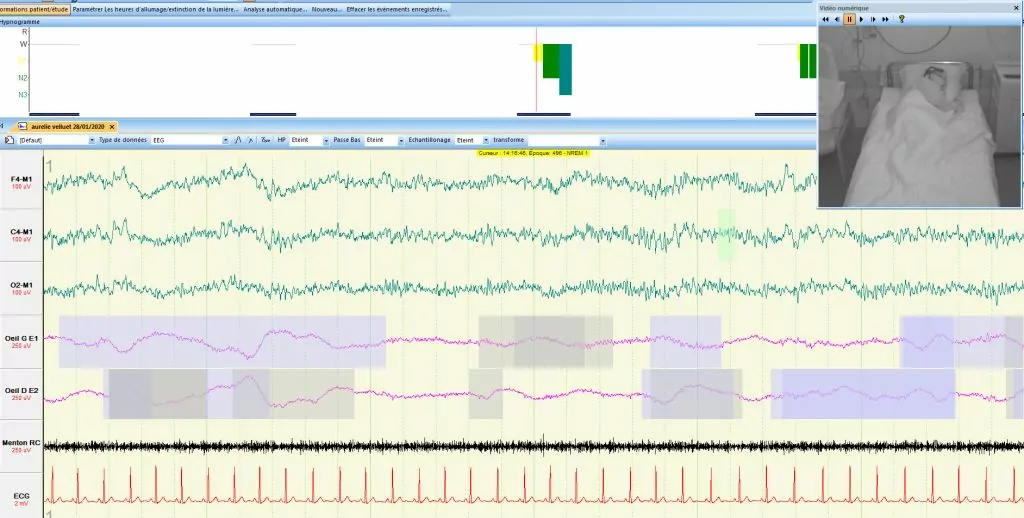This screenshot has width=1024, height=518.
Task: Open the Echantillonage dropdown
Action: [486, 141]
